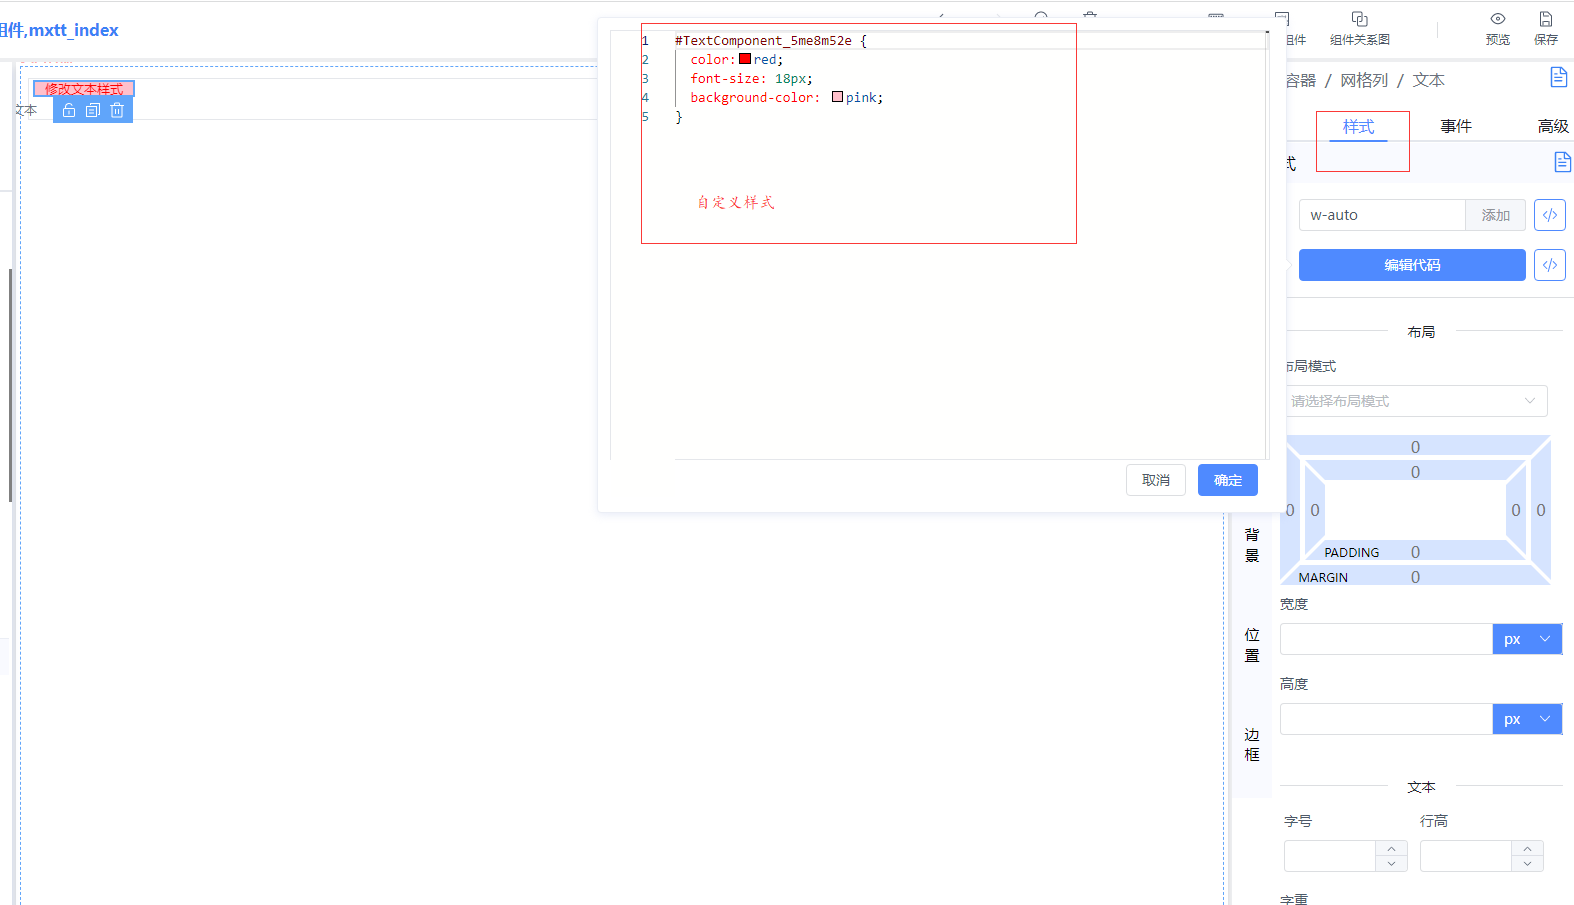
Task: Open the 组件关系图 component diagram icon
Action: [x=1360, y=19]
